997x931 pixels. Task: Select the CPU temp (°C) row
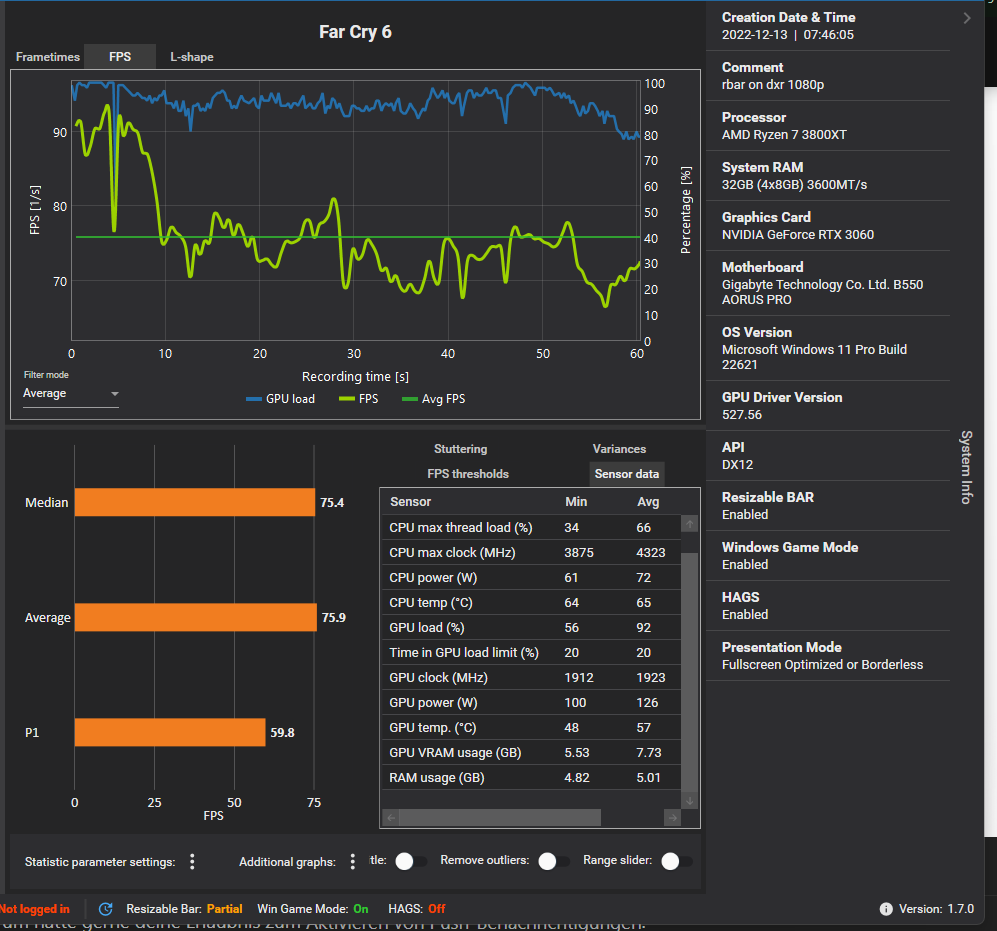[x=531, y=602]
